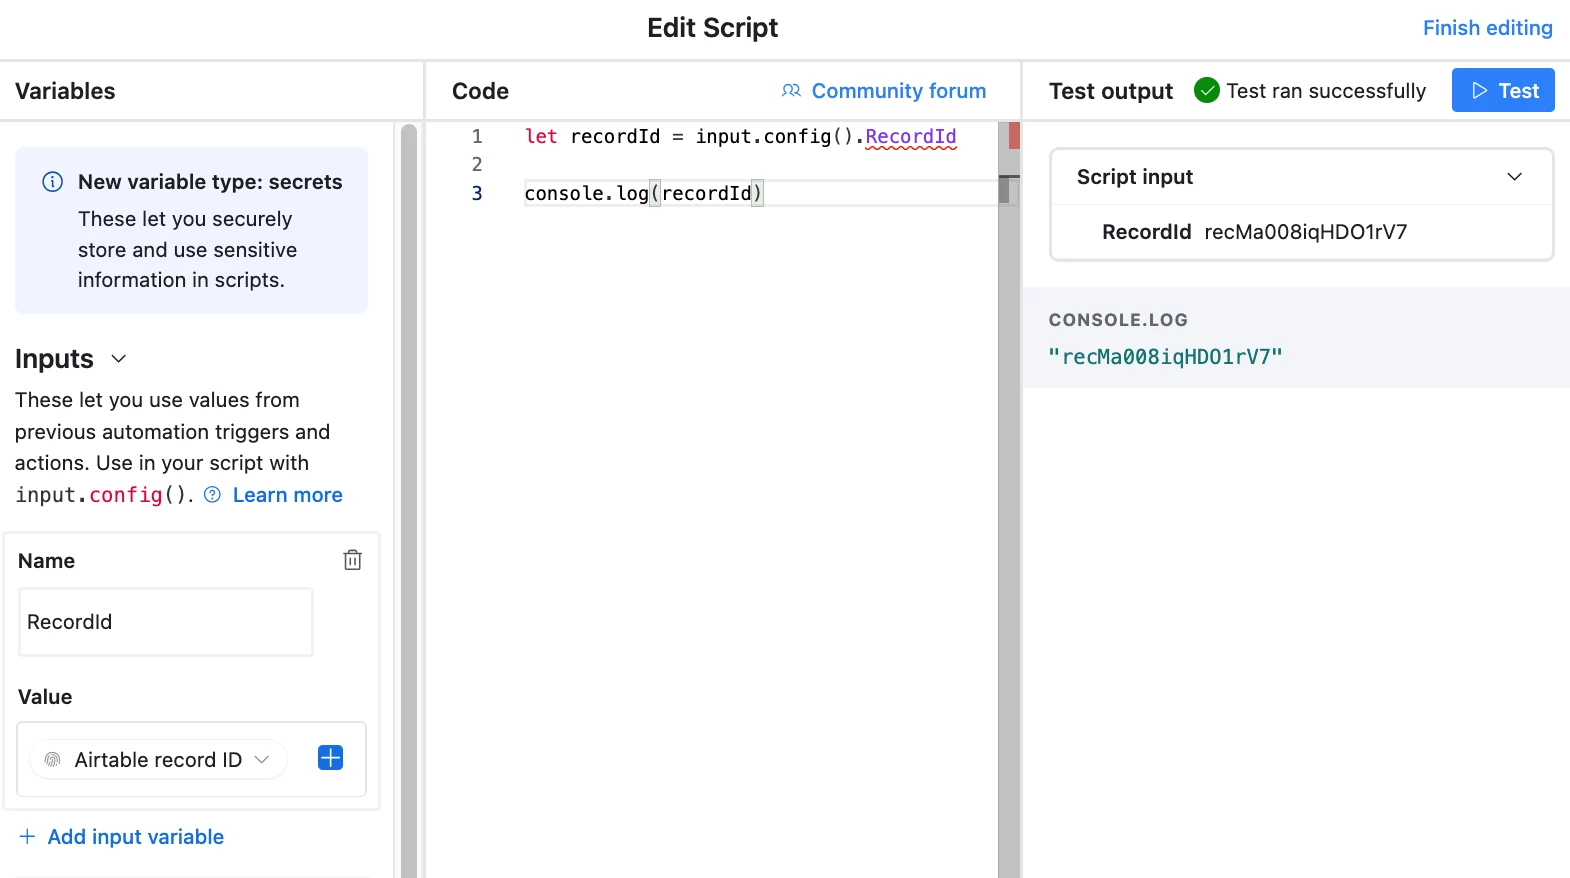Click the Community forum people icon
Screen dimensions: 1570x878
pos(791,91)
